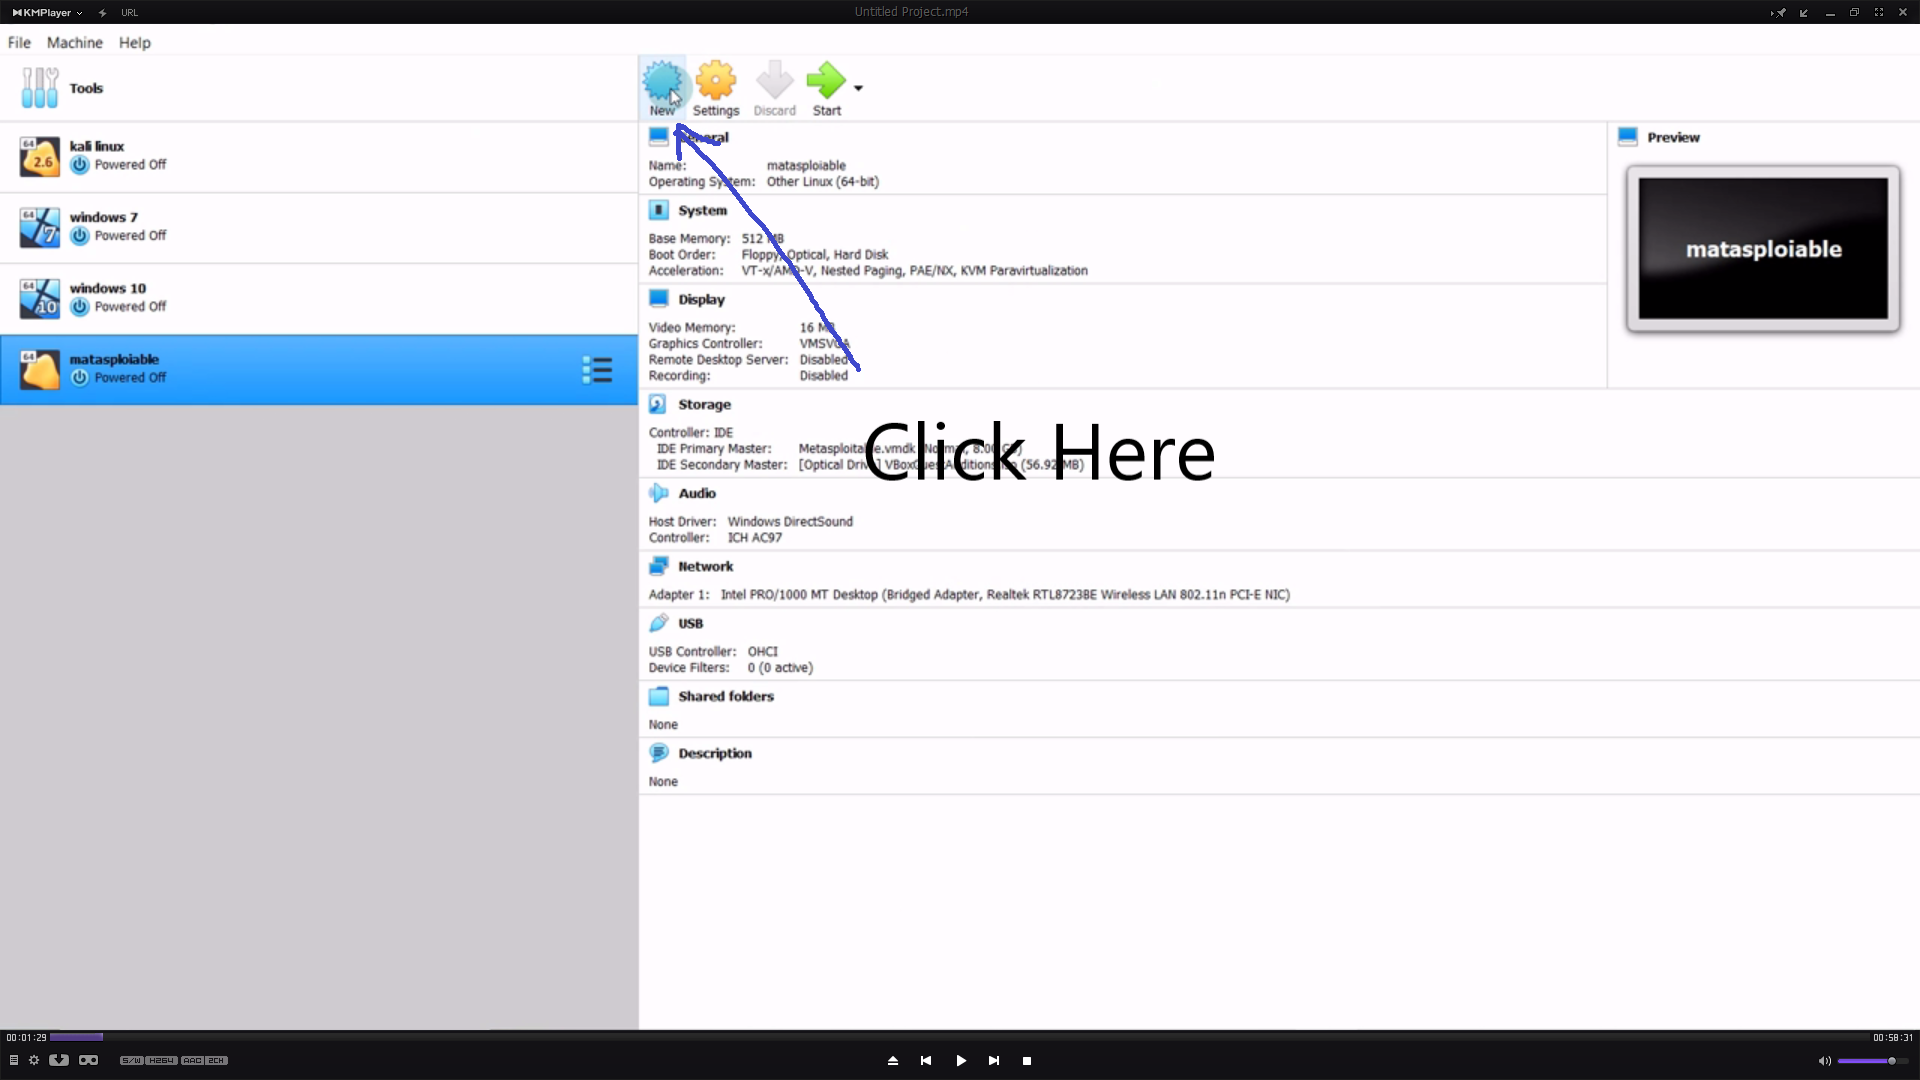The height and width of the screenshot is (1080, 1920).
Task: Click the Storage section icon
Action: point(658,404)
